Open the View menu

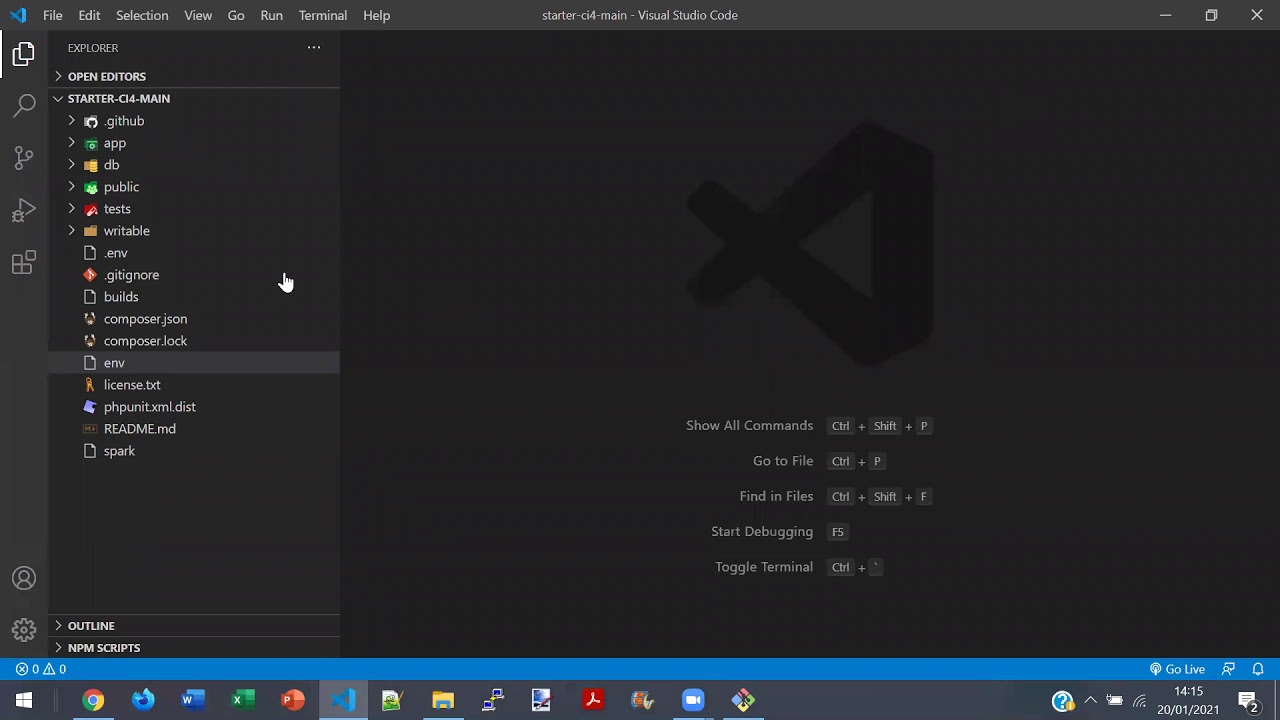tap(198, 15)
